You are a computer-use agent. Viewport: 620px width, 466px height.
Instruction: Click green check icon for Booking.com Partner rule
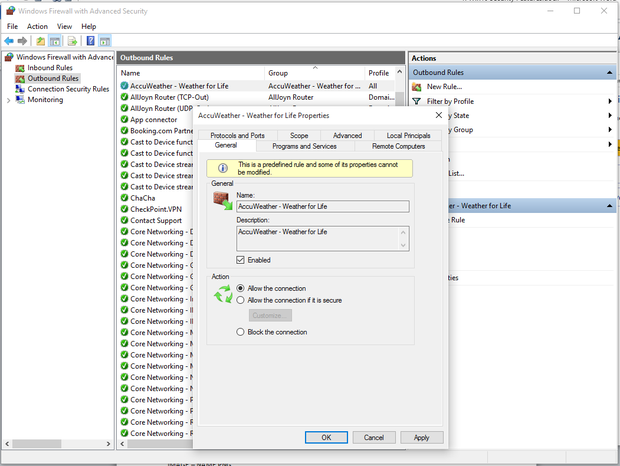(124, 130)
